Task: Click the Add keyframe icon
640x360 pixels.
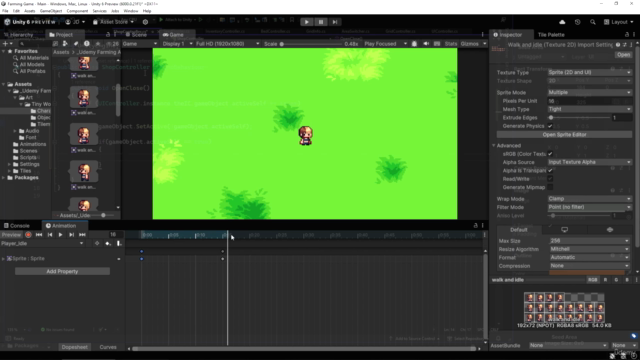Action: (x=108, y=243)
